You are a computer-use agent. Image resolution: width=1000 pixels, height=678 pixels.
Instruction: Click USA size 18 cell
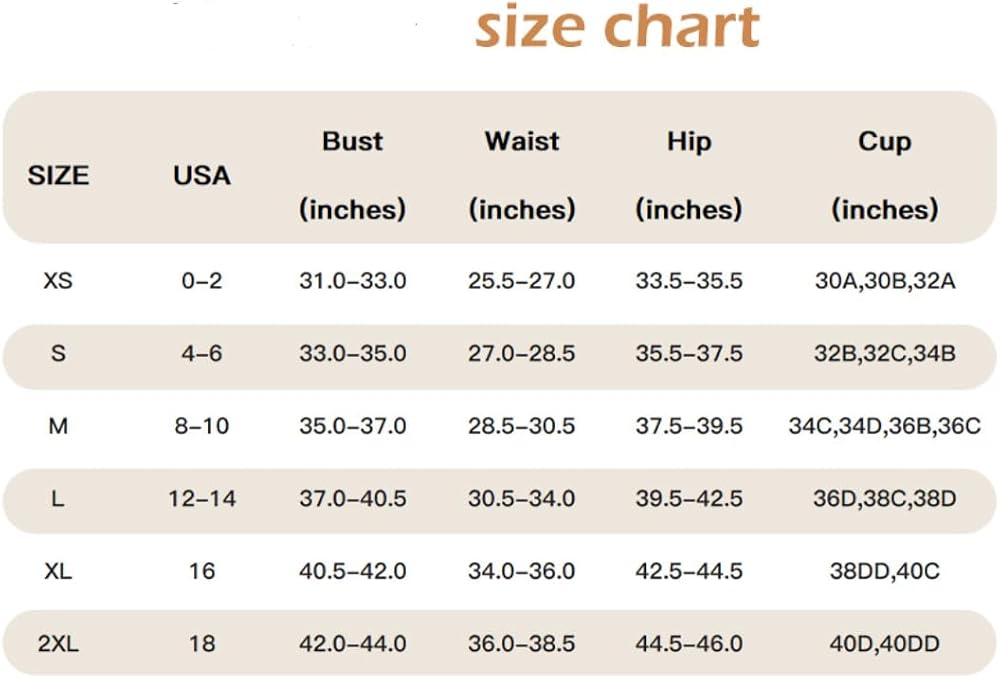tap(202, 644)
